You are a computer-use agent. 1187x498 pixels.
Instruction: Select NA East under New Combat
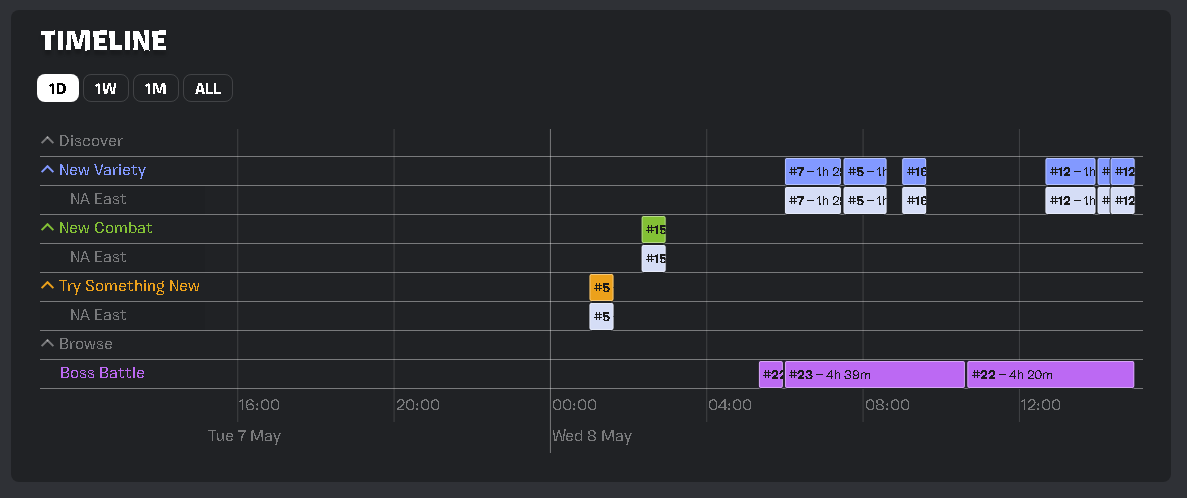98,257
